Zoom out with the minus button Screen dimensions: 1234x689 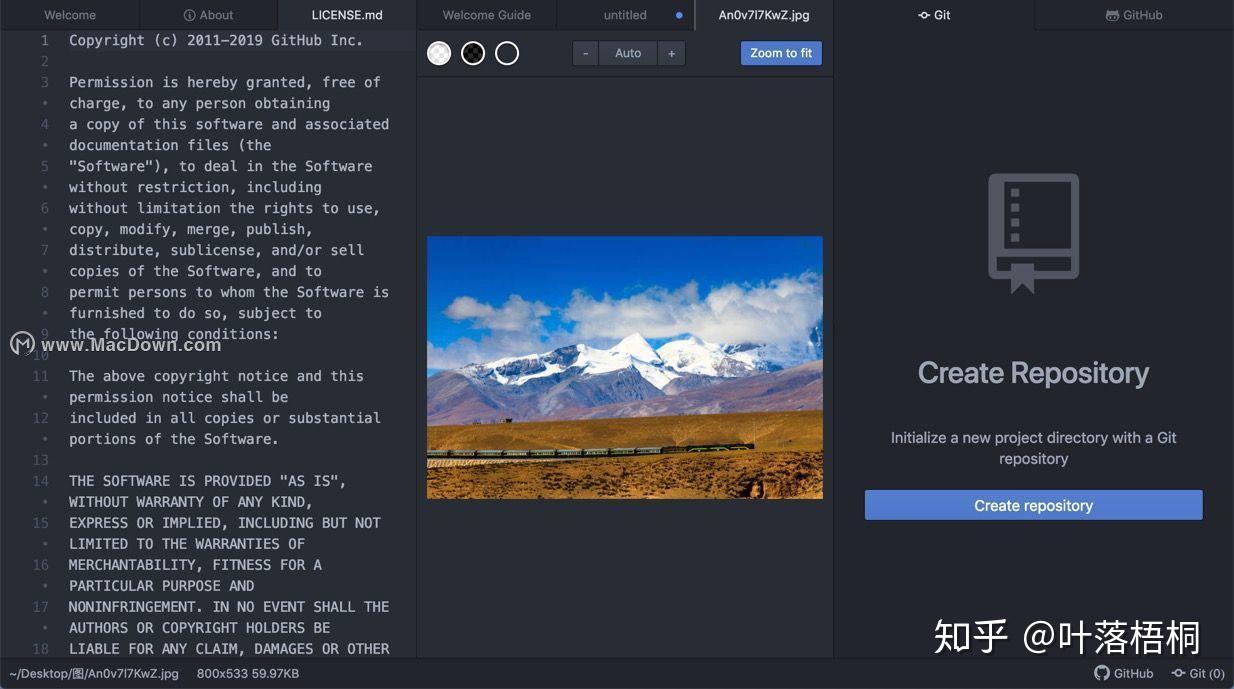(586, 53)
